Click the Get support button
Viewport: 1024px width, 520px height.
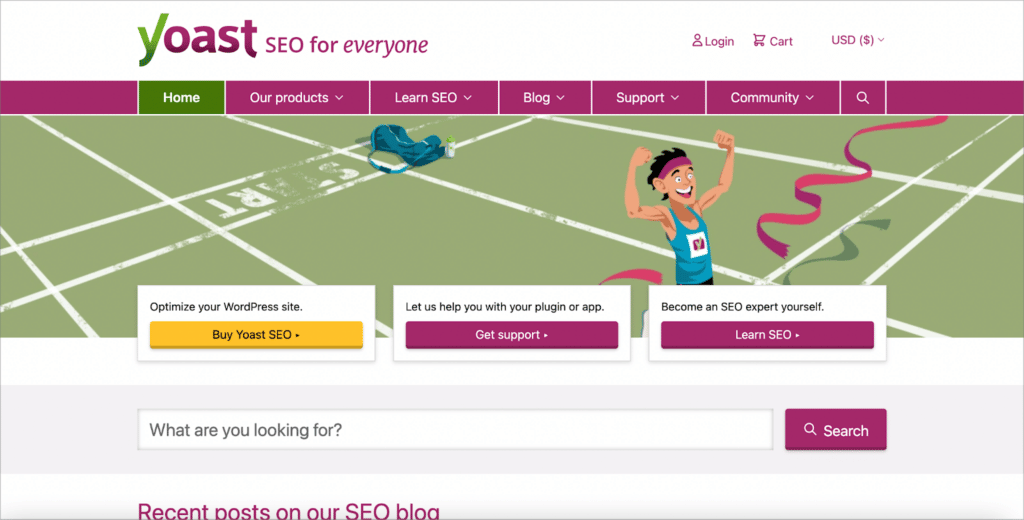click(x=511, y=334)
